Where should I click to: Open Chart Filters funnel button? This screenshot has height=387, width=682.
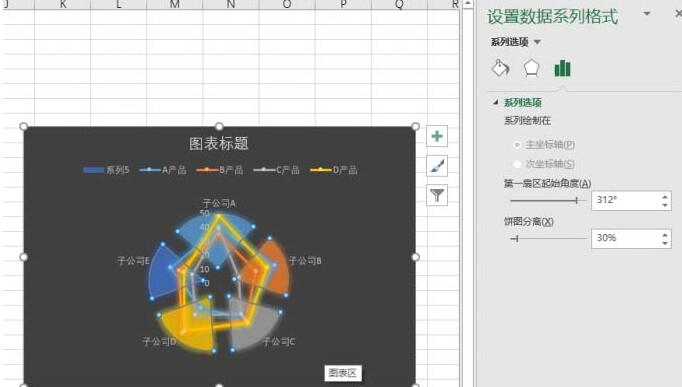pyautogui.click(x=437, y=195)
